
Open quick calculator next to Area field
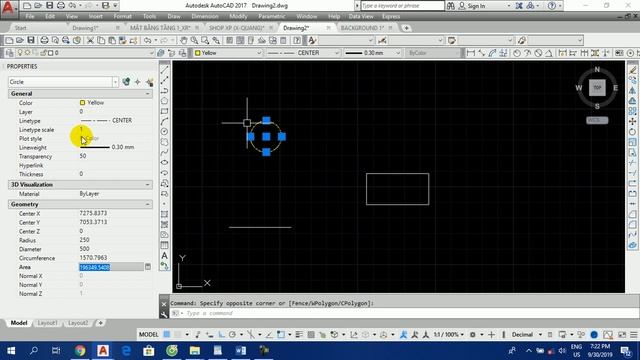tap(148, 267)
